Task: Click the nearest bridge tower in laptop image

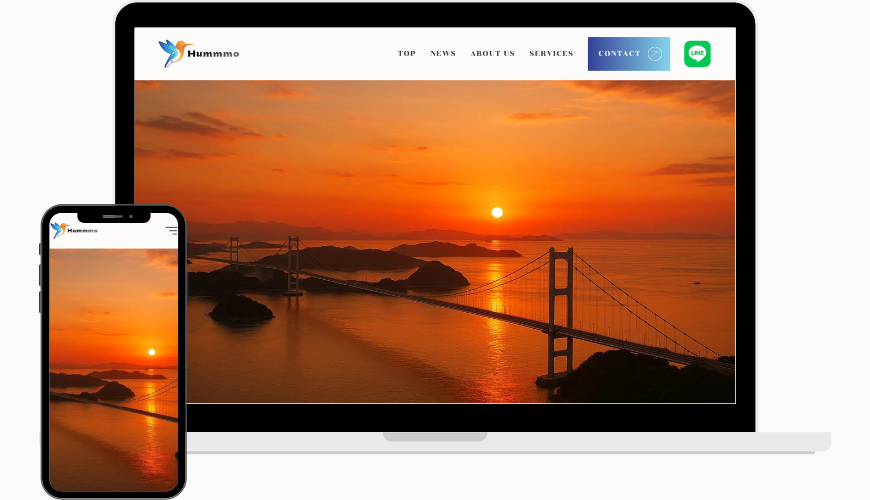Action: 561,316
